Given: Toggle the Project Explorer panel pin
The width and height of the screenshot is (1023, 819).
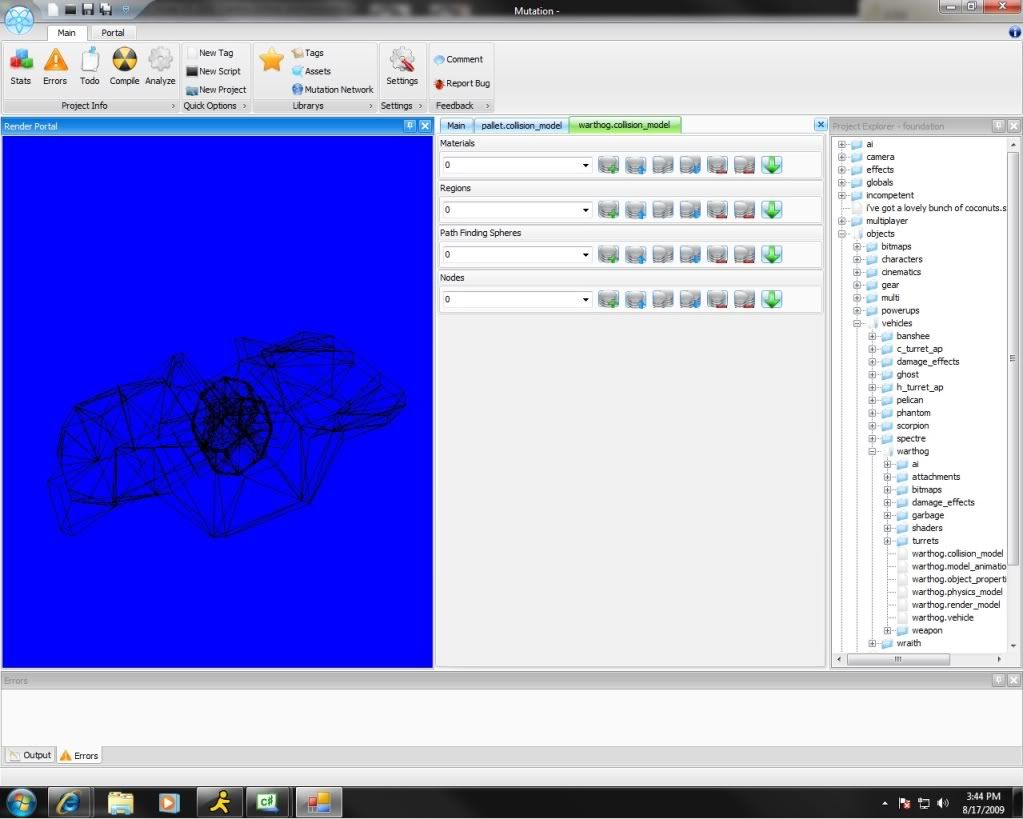Looking at the screenshot, I should click(x=998, y=126).
